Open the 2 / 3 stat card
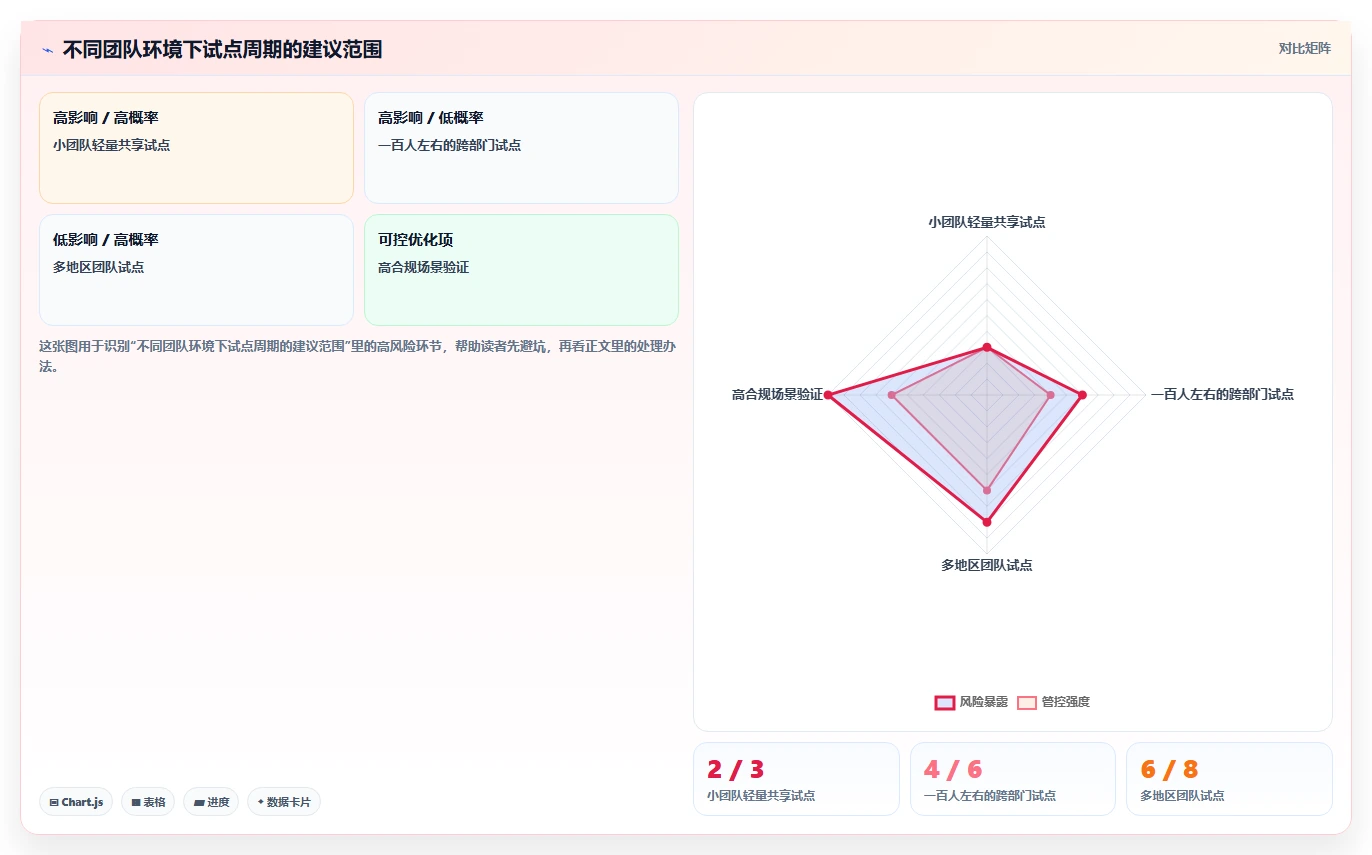This screenshot has height=855, width=1372. pos(796,779)
